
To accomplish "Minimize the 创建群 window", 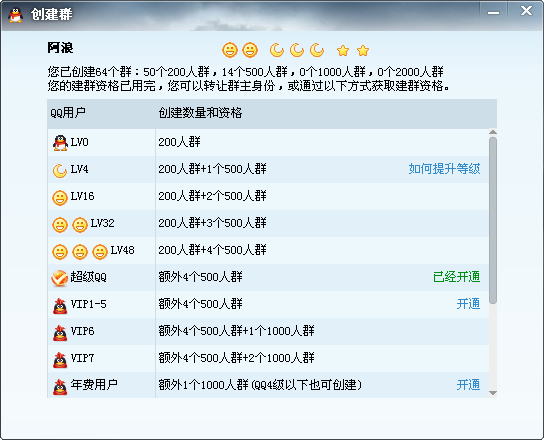I will [493, 13].
